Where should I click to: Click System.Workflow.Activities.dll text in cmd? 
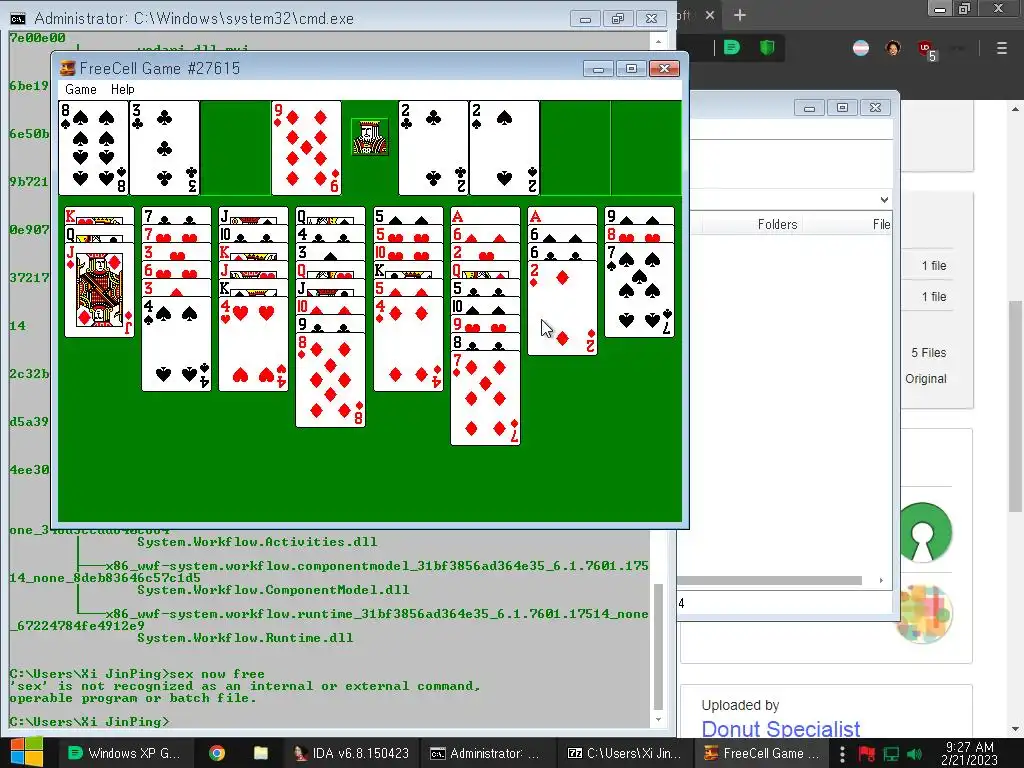pyautogui.click(x=257, y=541)
